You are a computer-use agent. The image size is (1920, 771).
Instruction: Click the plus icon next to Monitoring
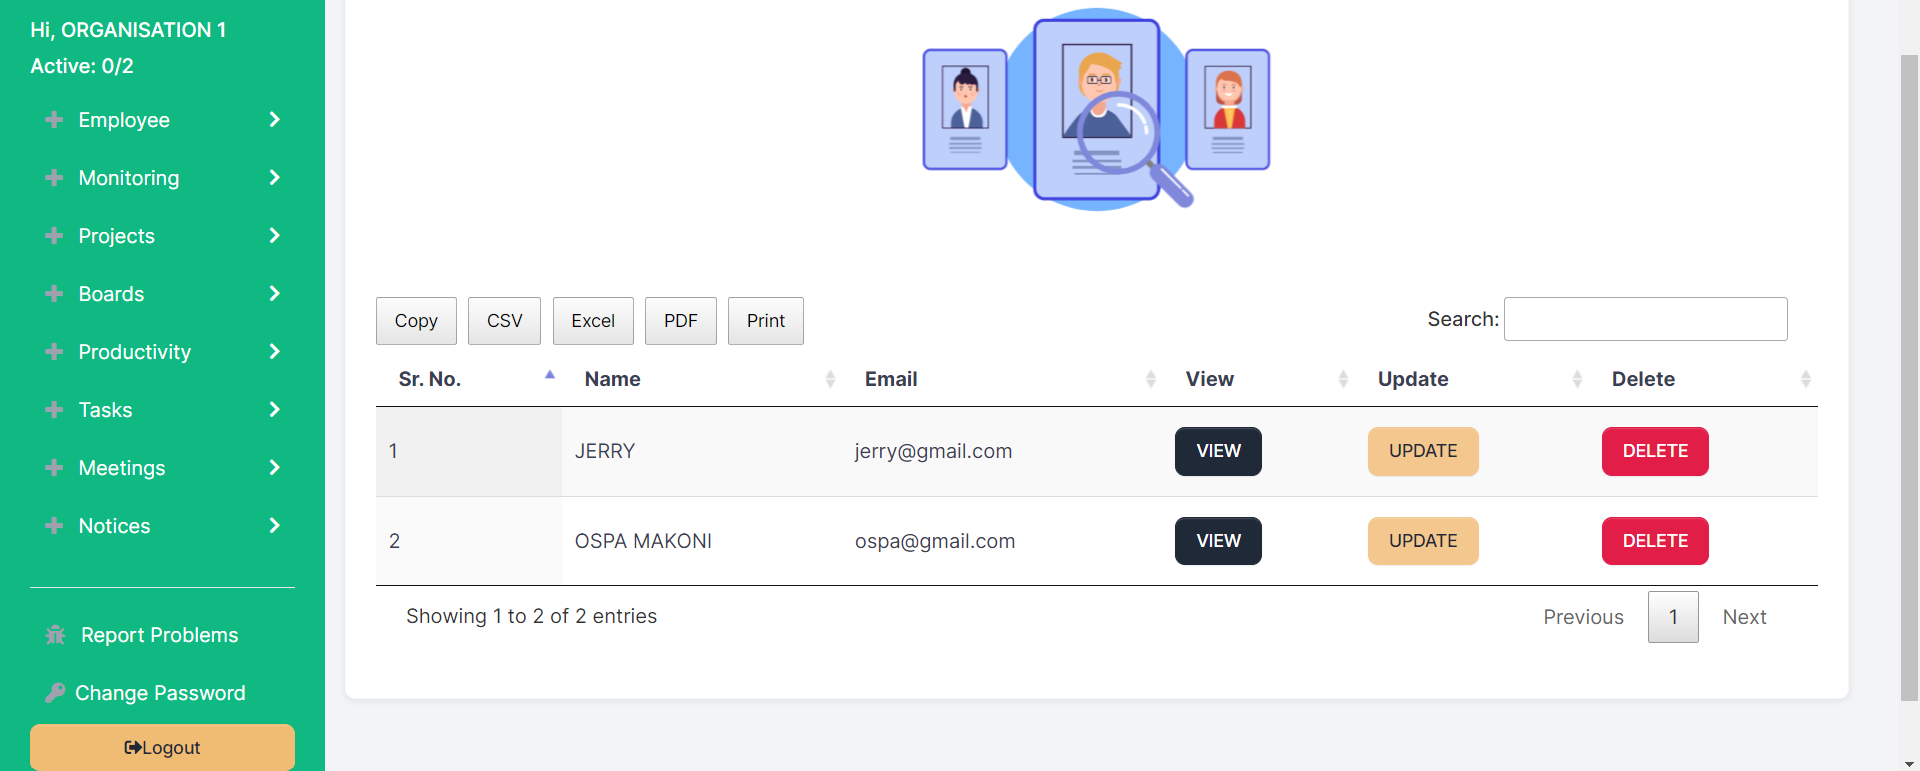(54, 178)
